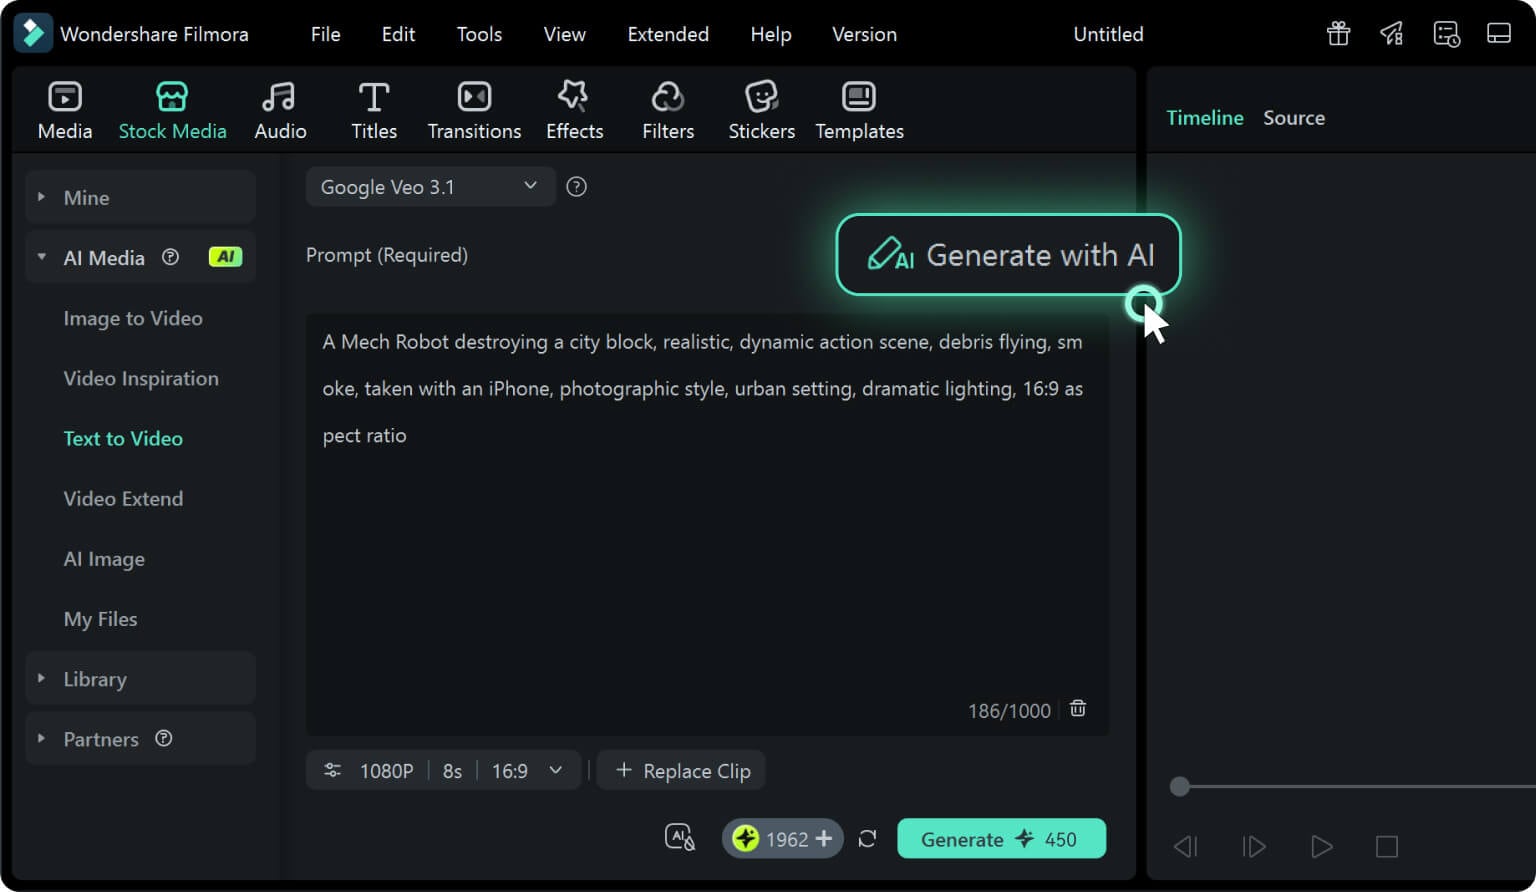Screen dimensions: 1536x892
Task: Open the Stickers panel
Action: point(761,108)
